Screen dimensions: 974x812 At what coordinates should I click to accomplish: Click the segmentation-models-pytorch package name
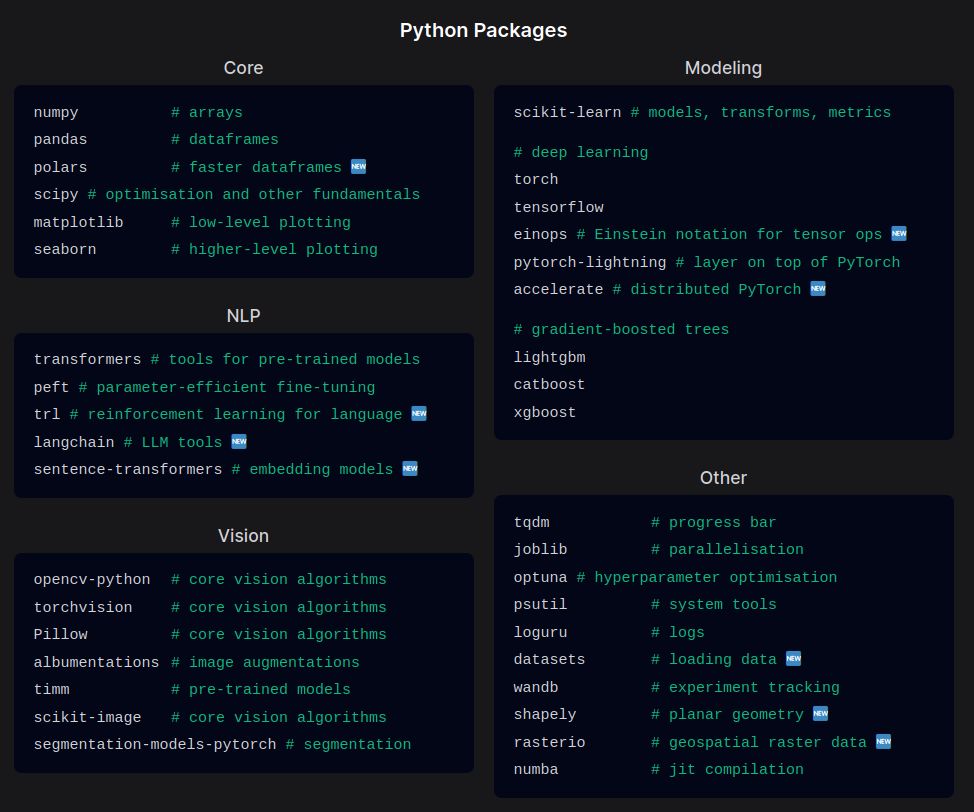click(155, 744)
